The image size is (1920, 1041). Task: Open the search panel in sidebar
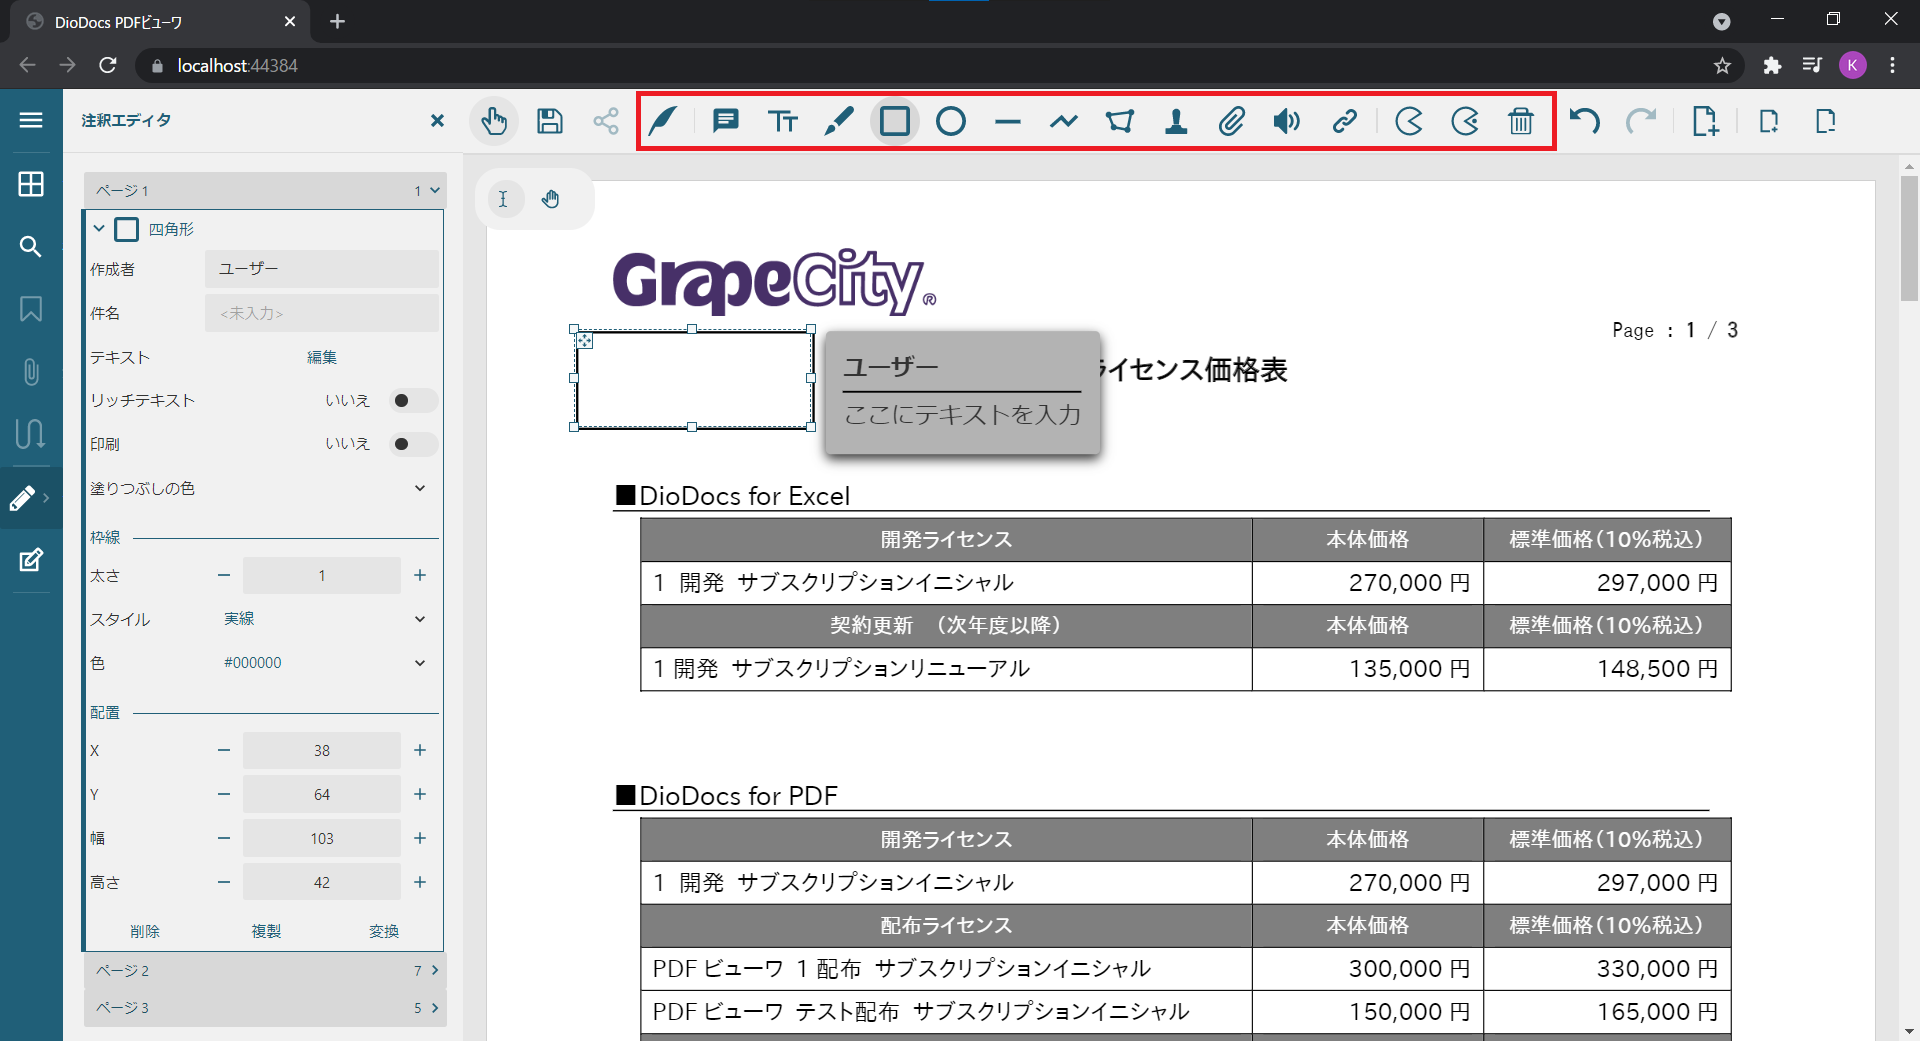click(31, 247)
